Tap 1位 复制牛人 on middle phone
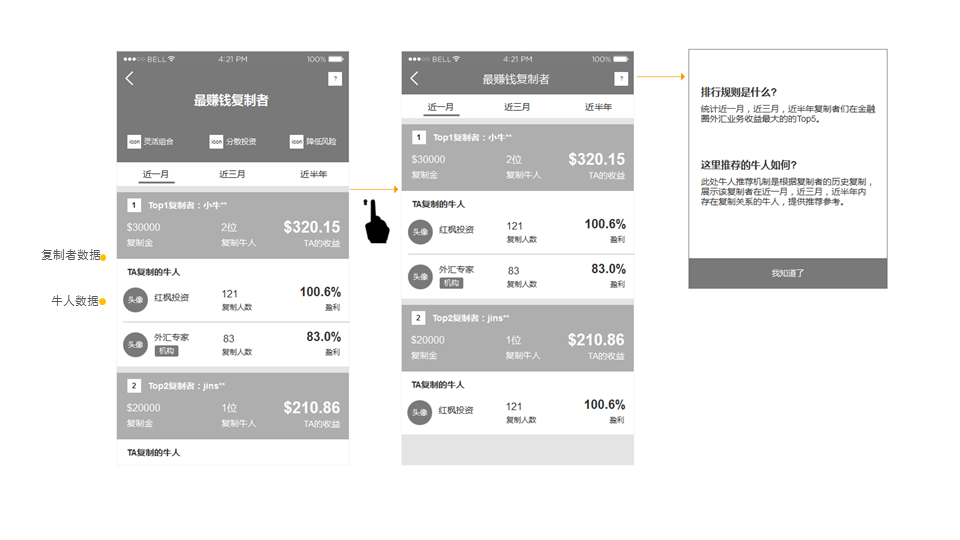Screen dimensions: 960x540 pos(514,340)
